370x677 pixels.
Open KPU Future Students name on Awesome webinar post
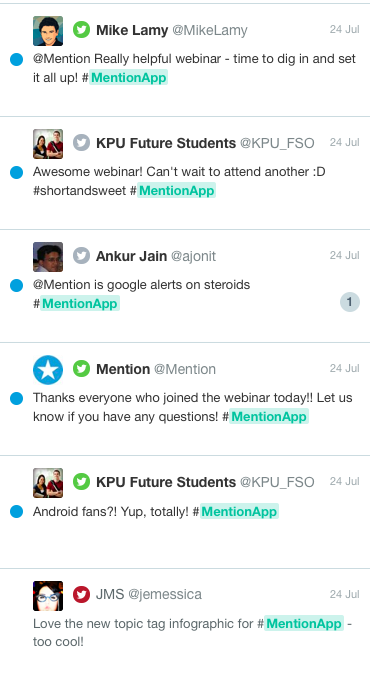click(x=166, y=143)
